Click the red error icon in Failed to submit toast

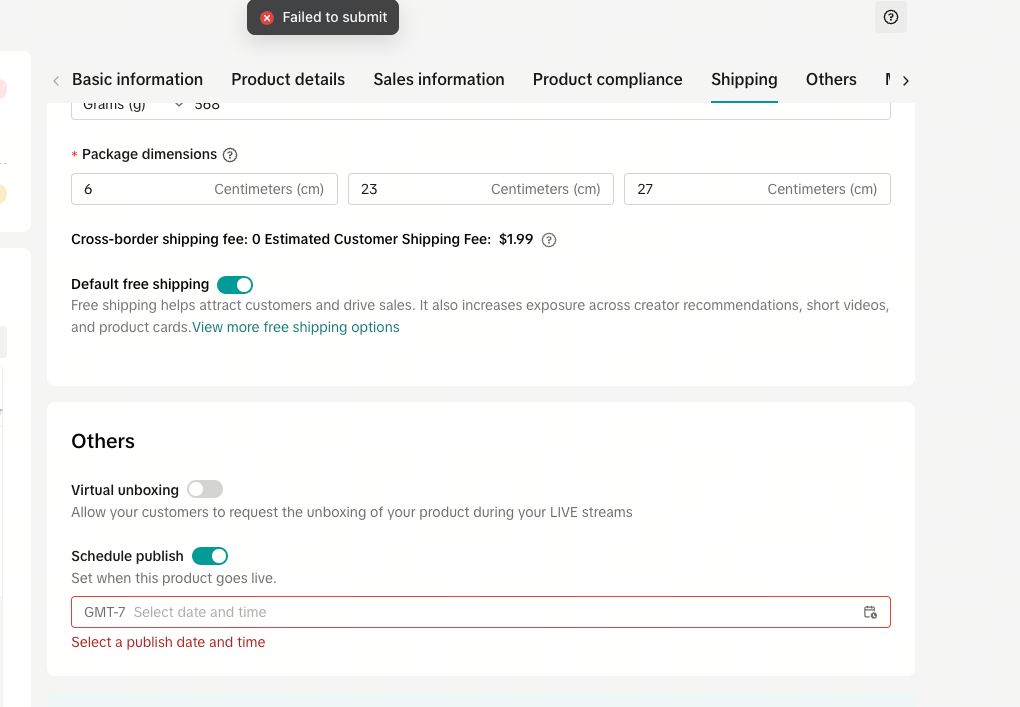pyautogui.click(x=267, y=18)
